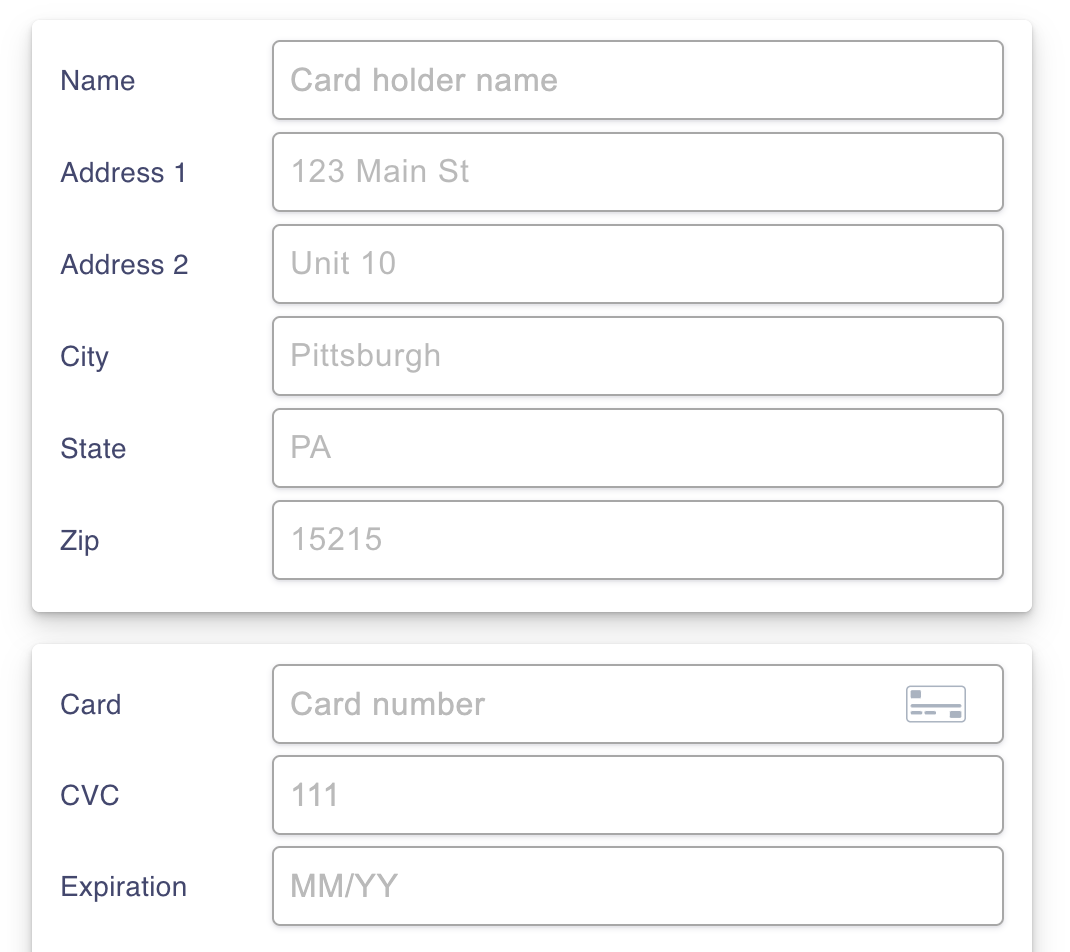This screenshot has width=1070, height=952.
Task: Select the State input showing PA
Action: click(x=638, y=448)
